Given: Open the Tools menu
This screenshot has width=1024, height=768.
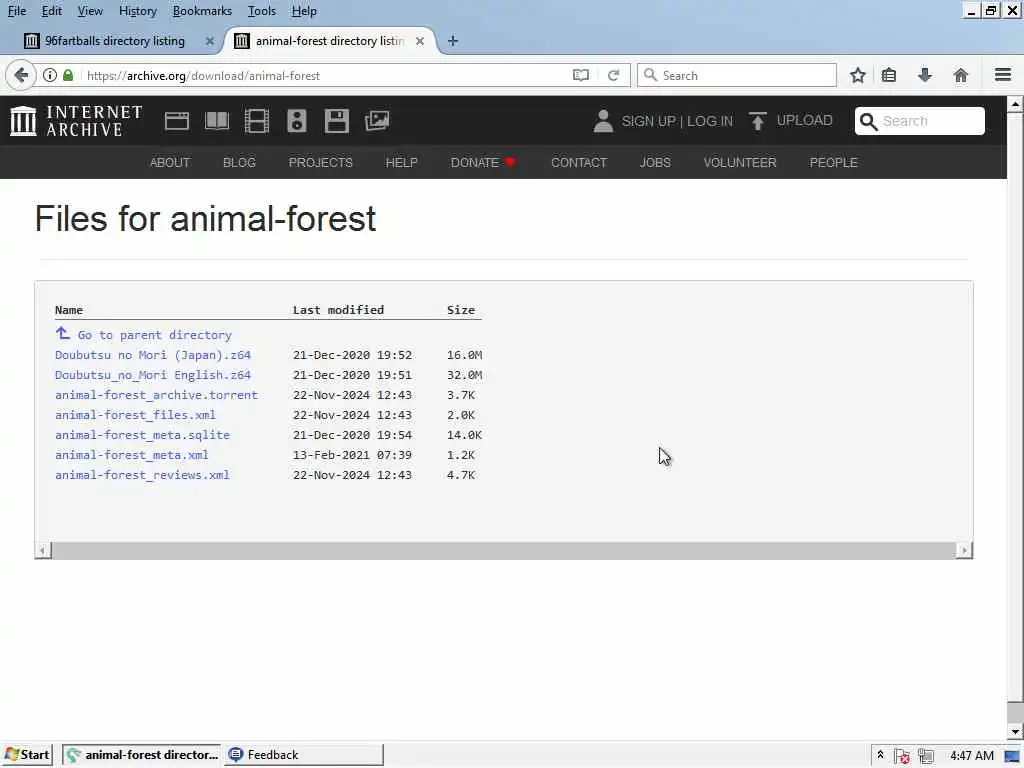Looking at the screenshot, I should click(262, 11).
